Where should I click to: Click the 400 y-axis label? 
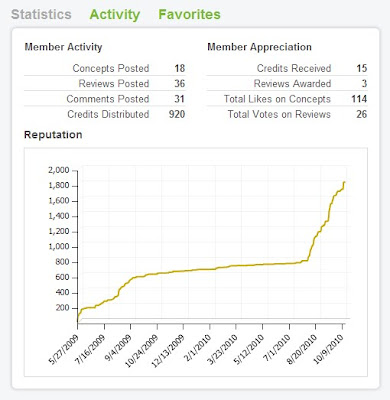tap(62, 293)
